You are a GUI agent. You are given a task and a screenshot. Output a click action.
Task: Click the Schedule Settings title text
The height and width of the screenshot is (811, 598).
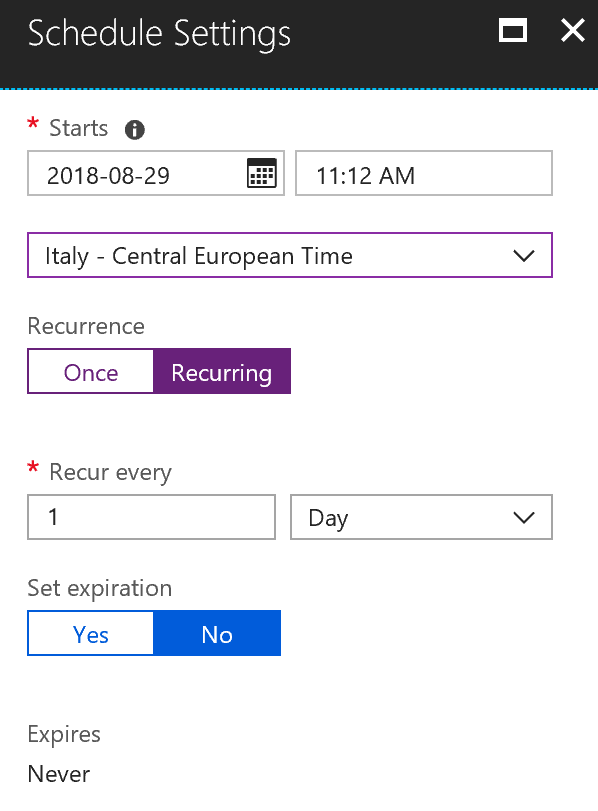[159, 34]
